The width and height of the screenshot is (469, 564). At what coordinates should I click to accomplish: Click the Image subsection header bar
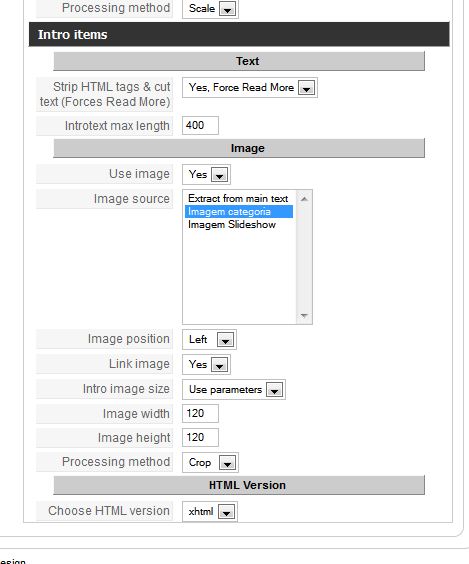239,148
